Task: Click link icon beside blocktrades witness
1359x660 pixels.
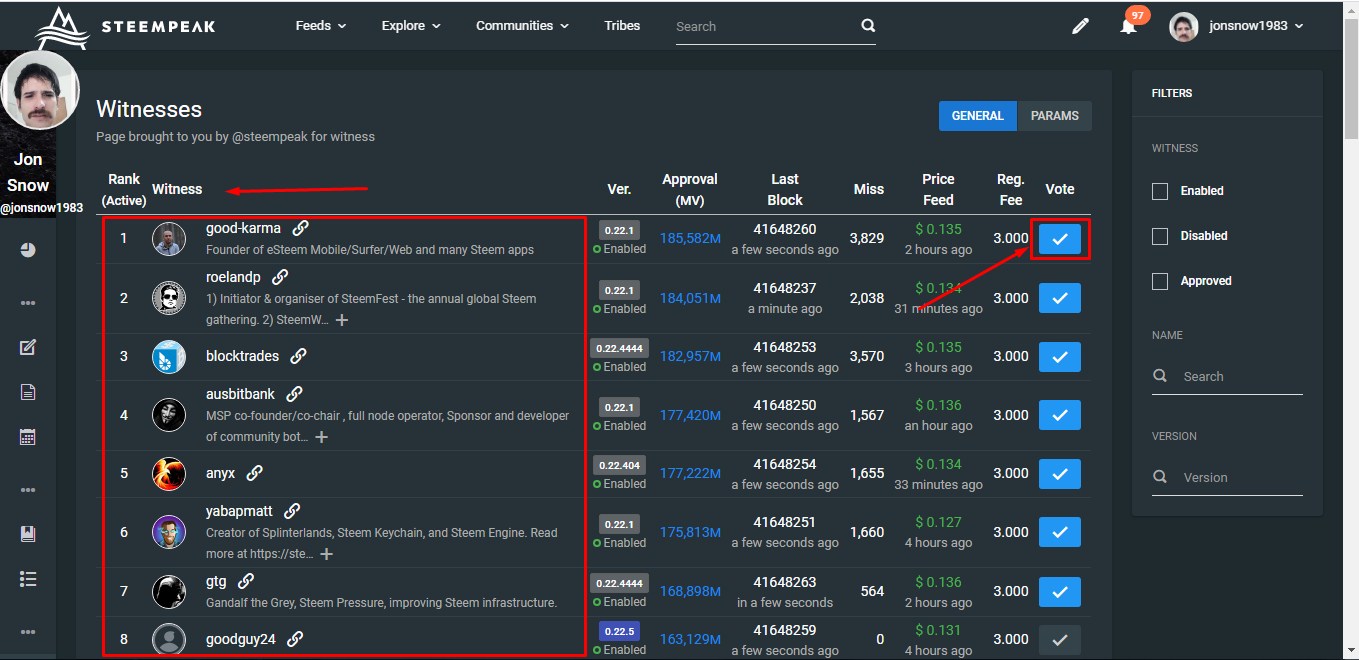Action: point(298,356)
